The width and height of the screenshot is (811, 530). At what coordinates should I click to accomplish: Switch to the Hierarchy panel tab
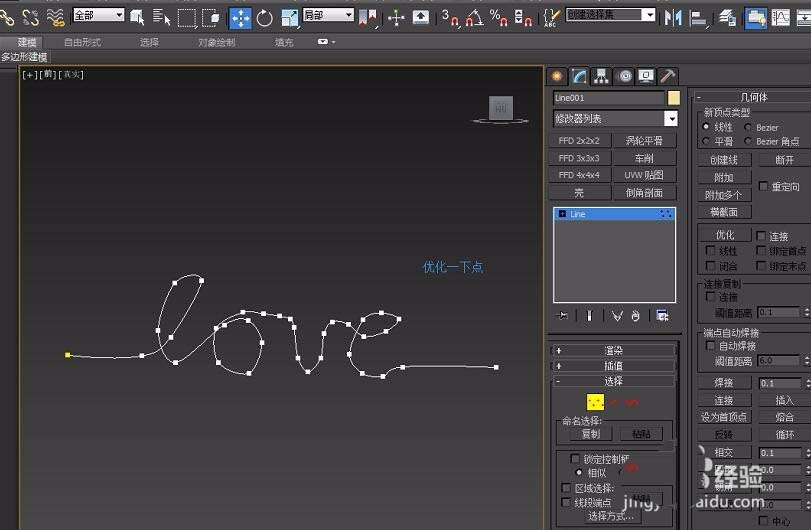(x=600, y=77)
